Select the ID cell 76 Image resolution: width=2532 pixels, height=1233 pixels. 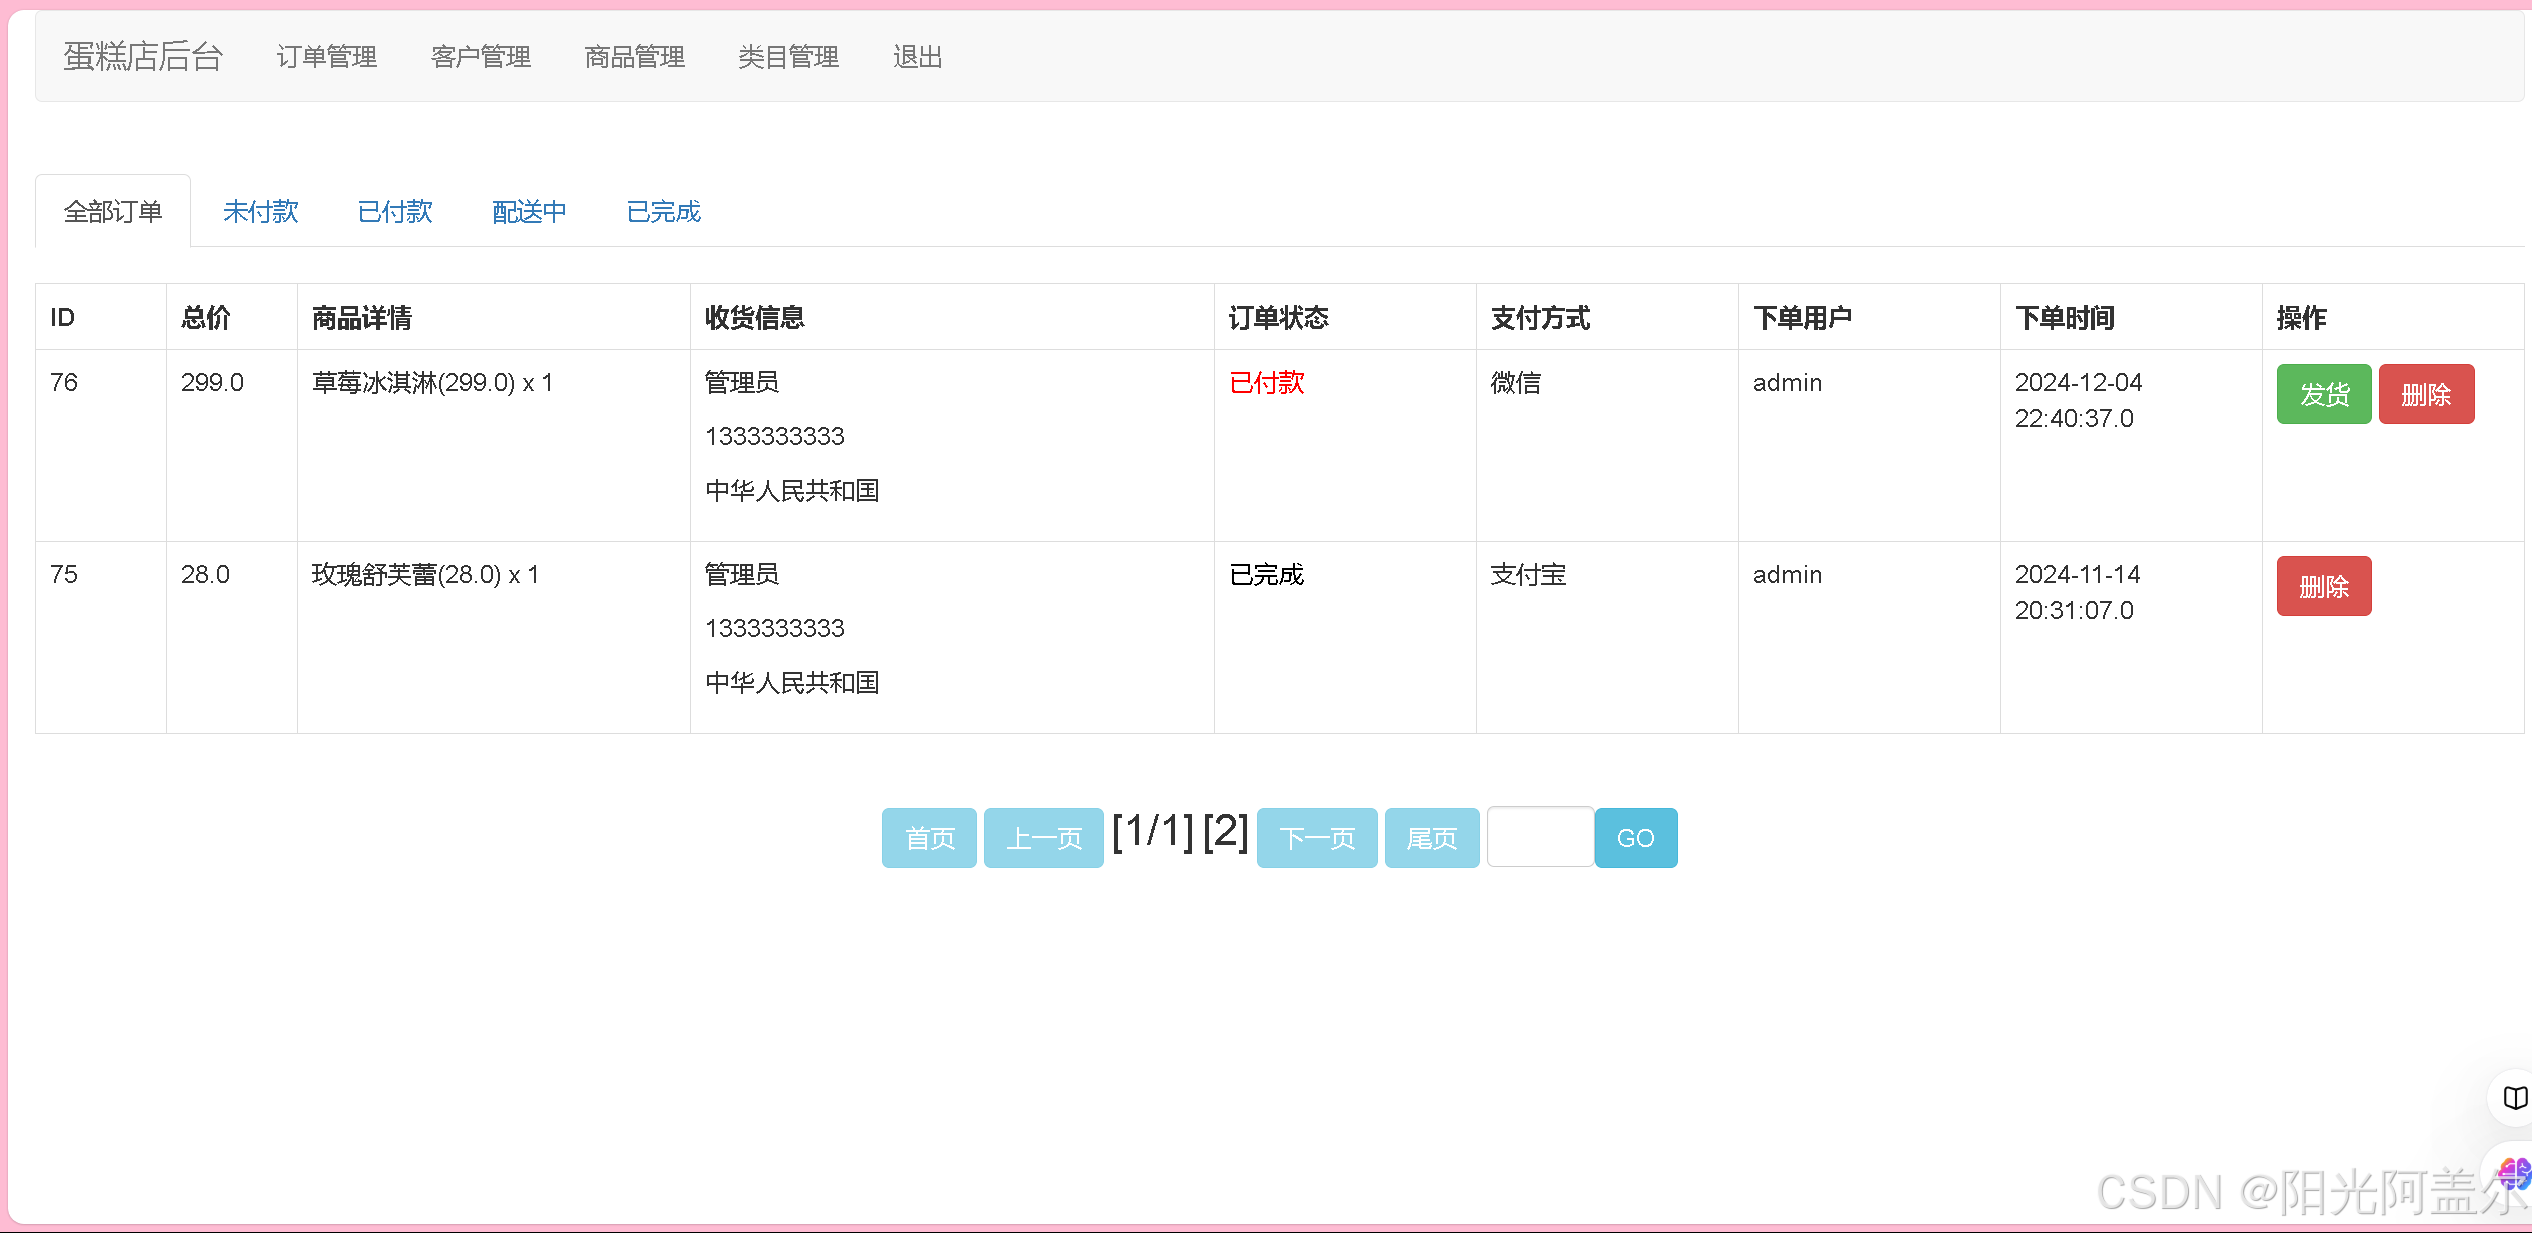pyautogui.click(x=64, y=382)
